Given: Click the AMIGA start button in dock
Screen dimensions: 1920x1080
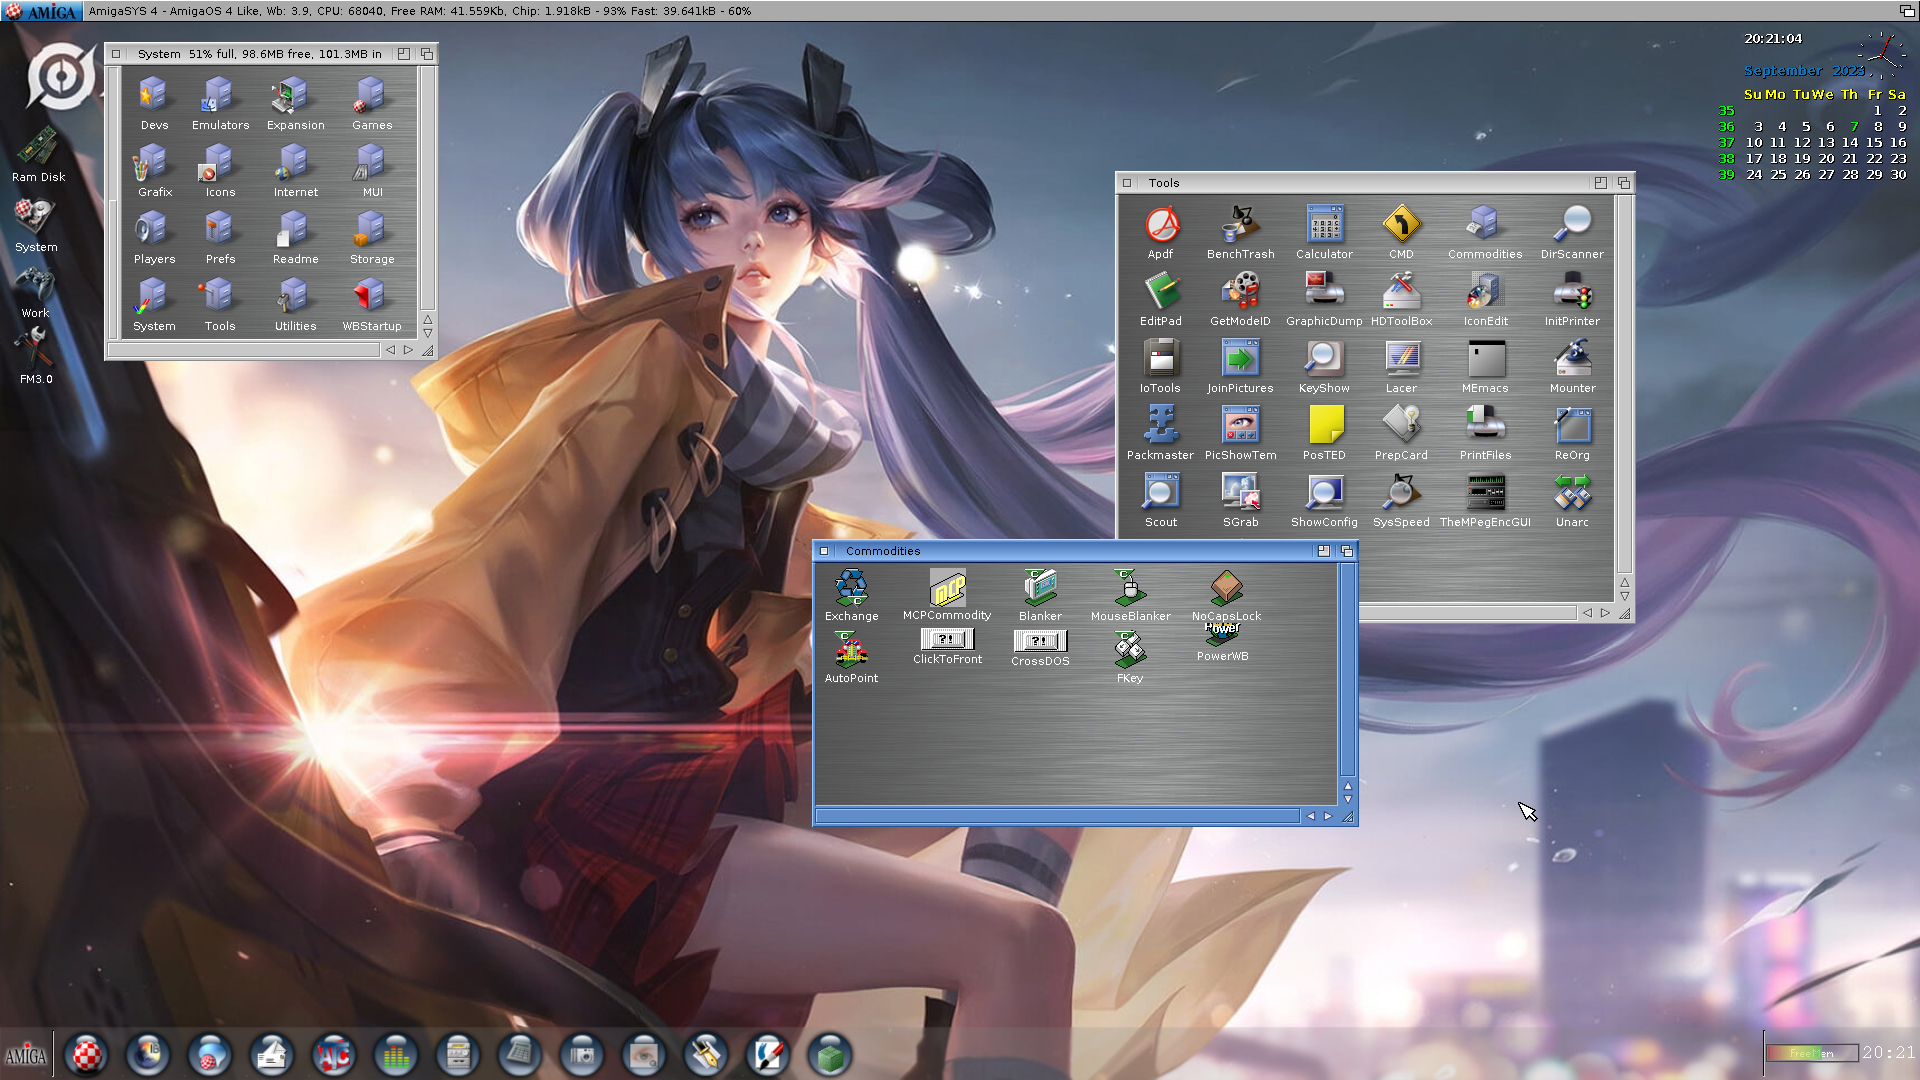Looking at the screenshot, I should [26, 1056].
